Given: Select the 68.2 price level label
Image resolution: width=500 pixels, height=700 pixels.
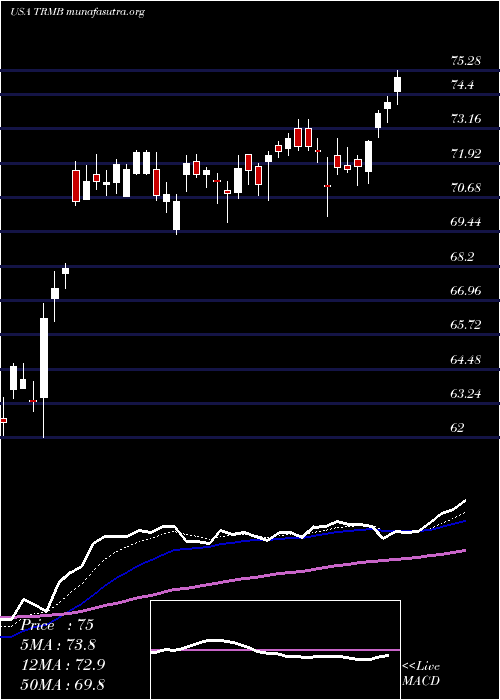Looking at the screenshot, I should click(x=462, y=257).
